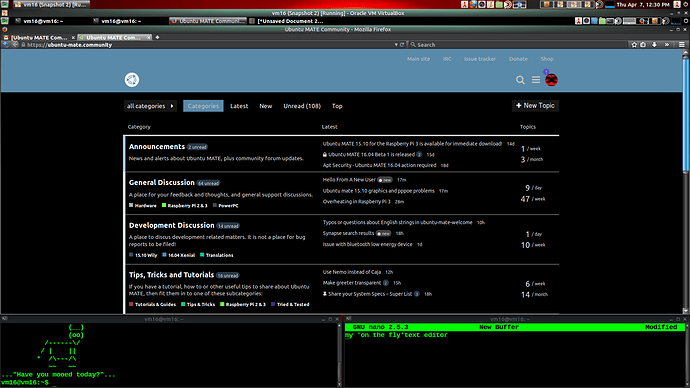Open the Unread (108) tab
This screenshot has height=388, width=690.
point(302,106)
